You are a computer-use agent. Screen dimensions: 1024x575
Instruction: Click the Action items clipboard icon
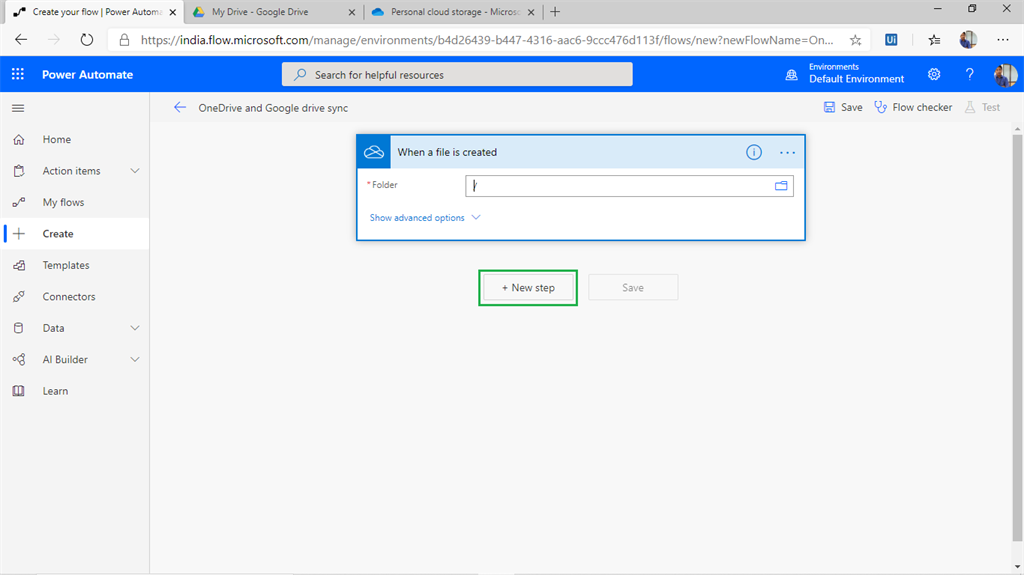[19, 171]
